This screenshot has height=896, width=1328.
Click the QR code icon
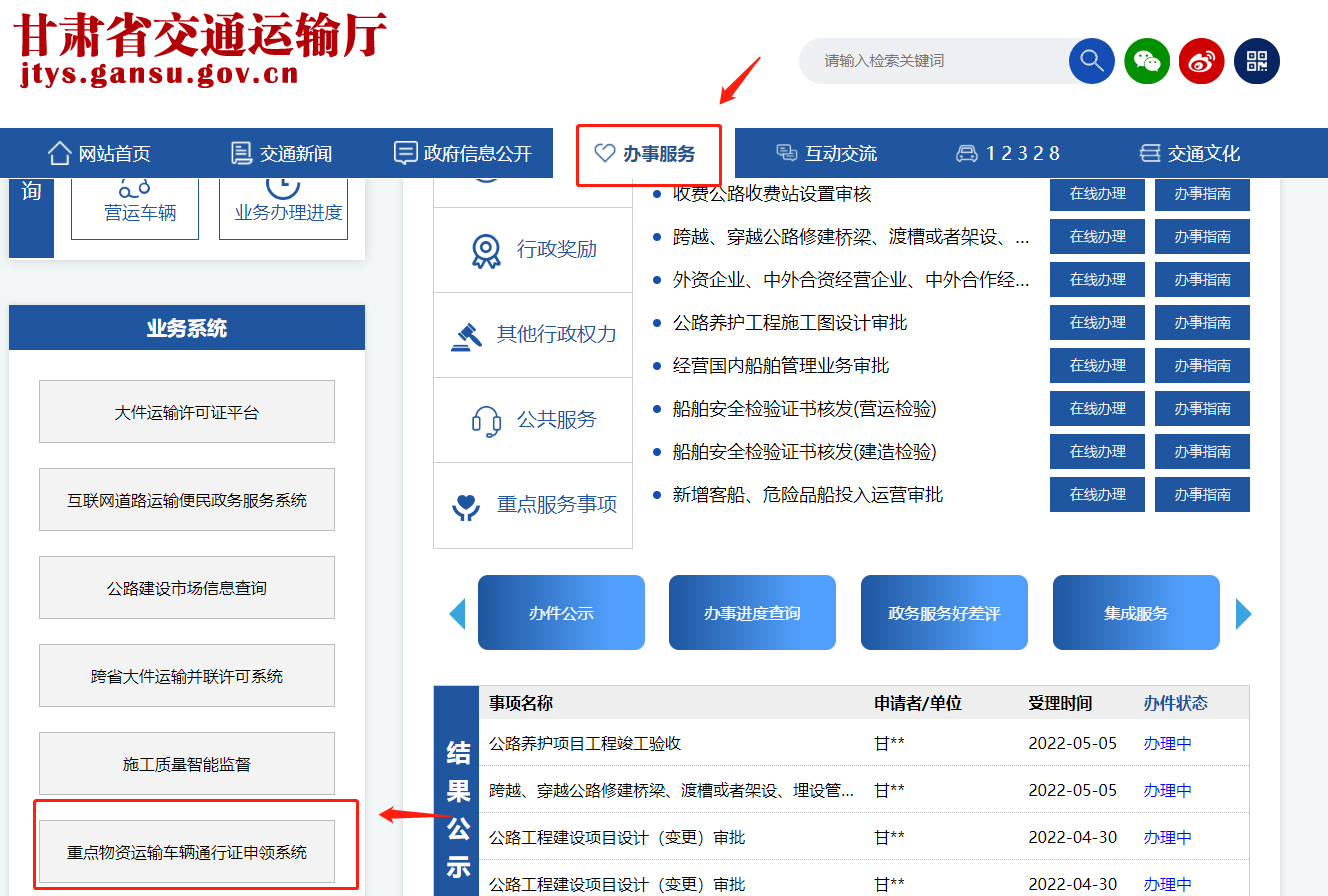click(x=1256, y=61)
